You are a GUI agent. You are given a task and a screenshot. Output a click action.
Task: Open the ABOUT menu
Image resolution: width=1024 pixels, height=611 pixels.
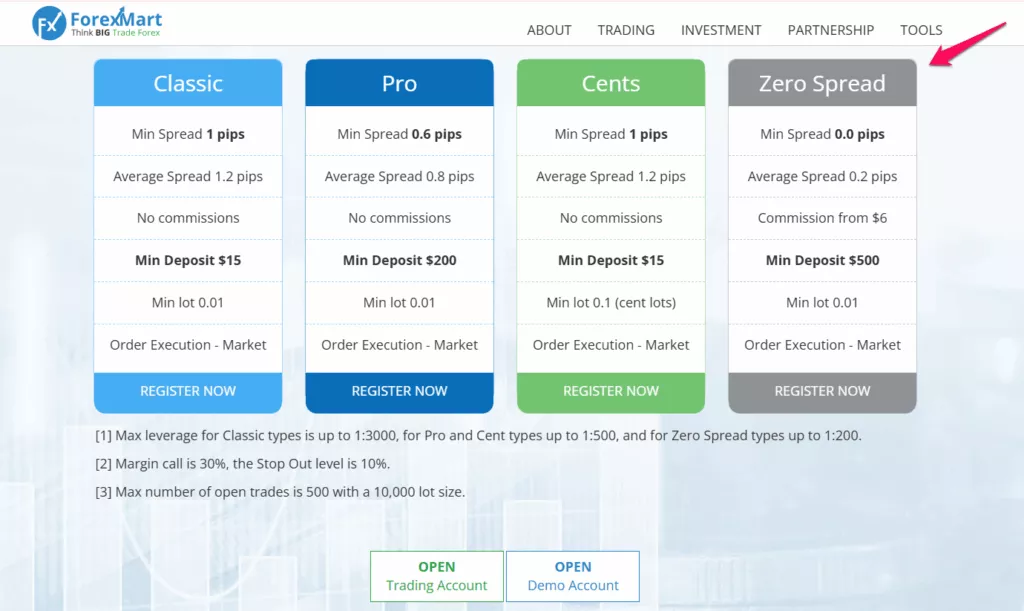coord(549,30)
